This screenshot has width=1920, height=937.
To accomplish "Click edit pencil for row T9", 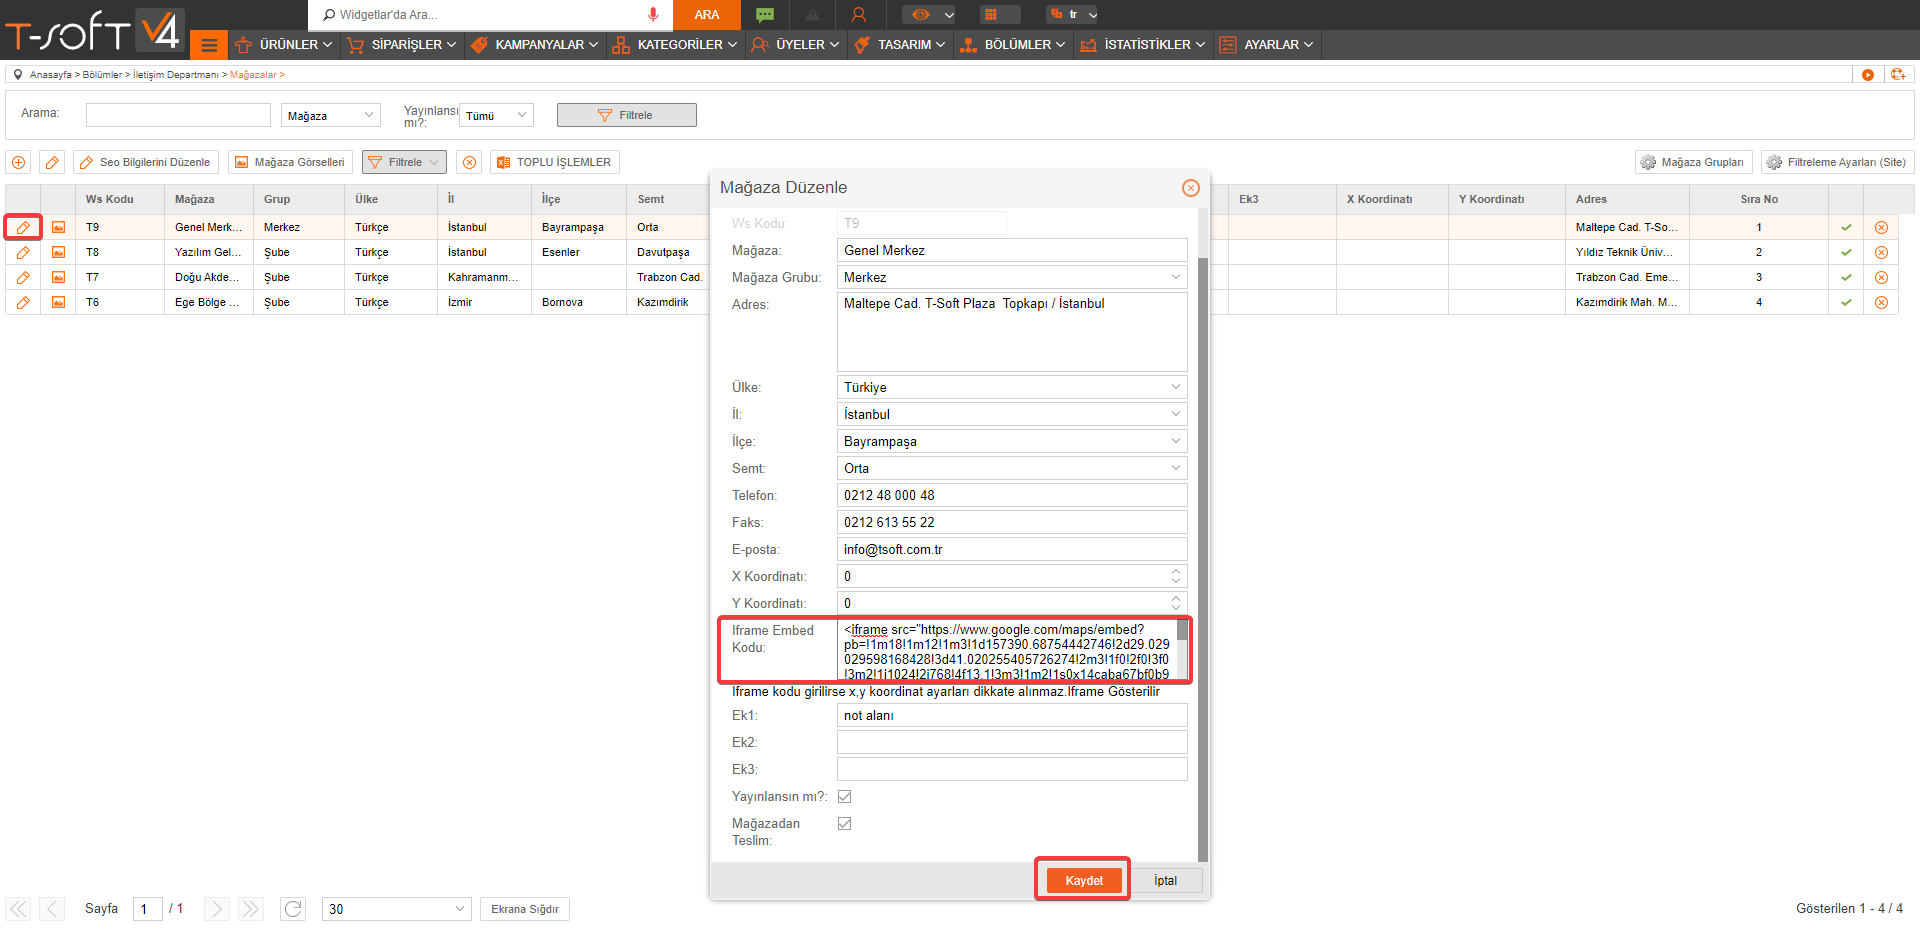I will (23, 227).
